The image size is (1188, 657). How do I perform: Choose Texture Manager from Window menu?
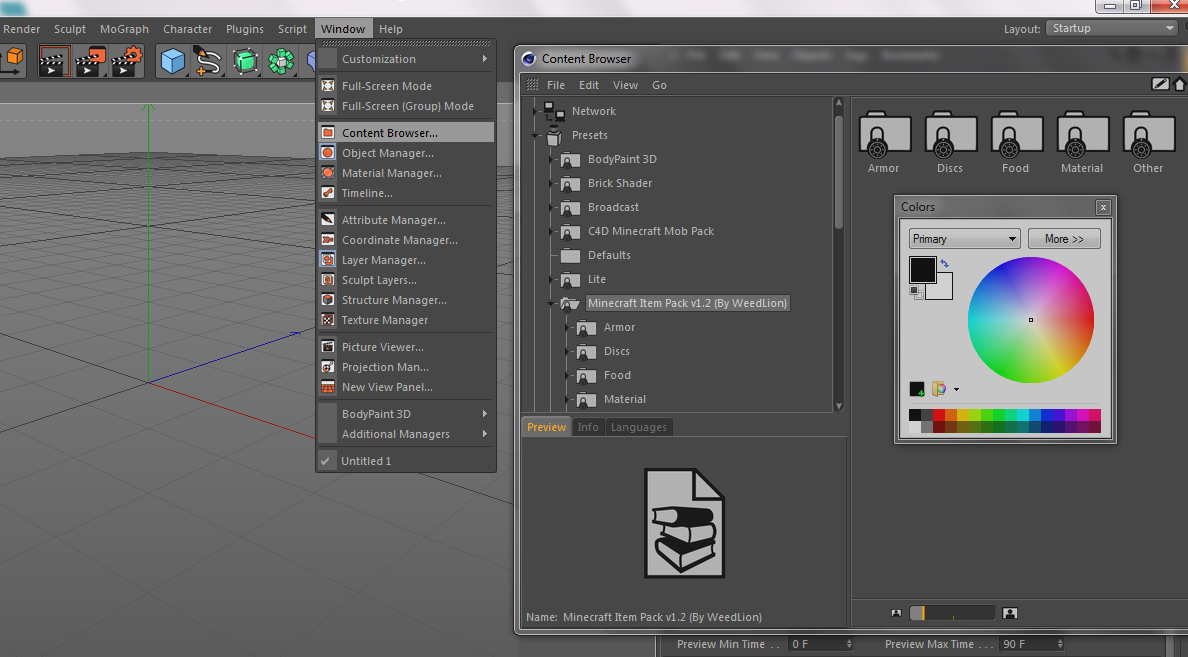[x=405, y=321]
